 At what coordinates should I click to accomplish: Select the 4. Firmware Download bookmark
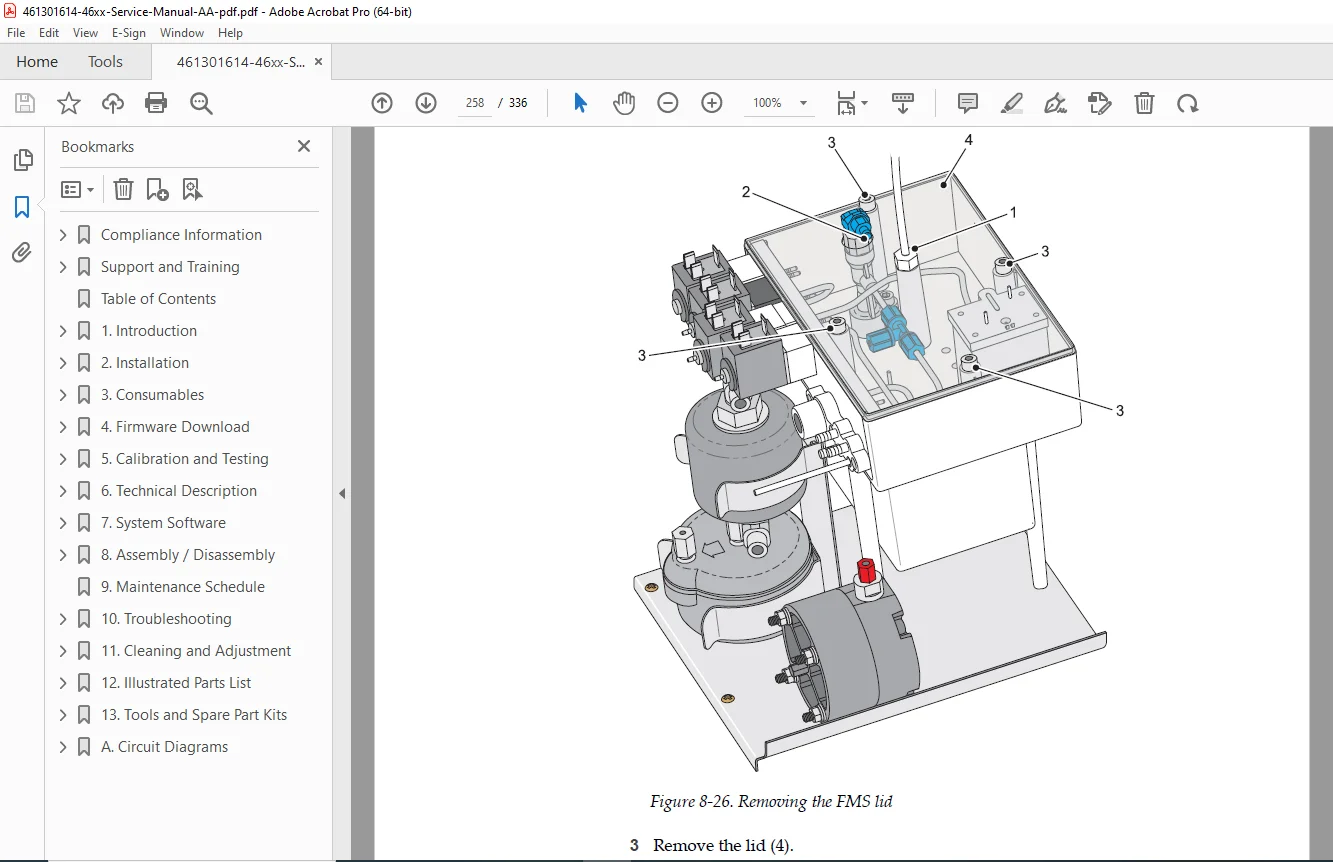175,427
